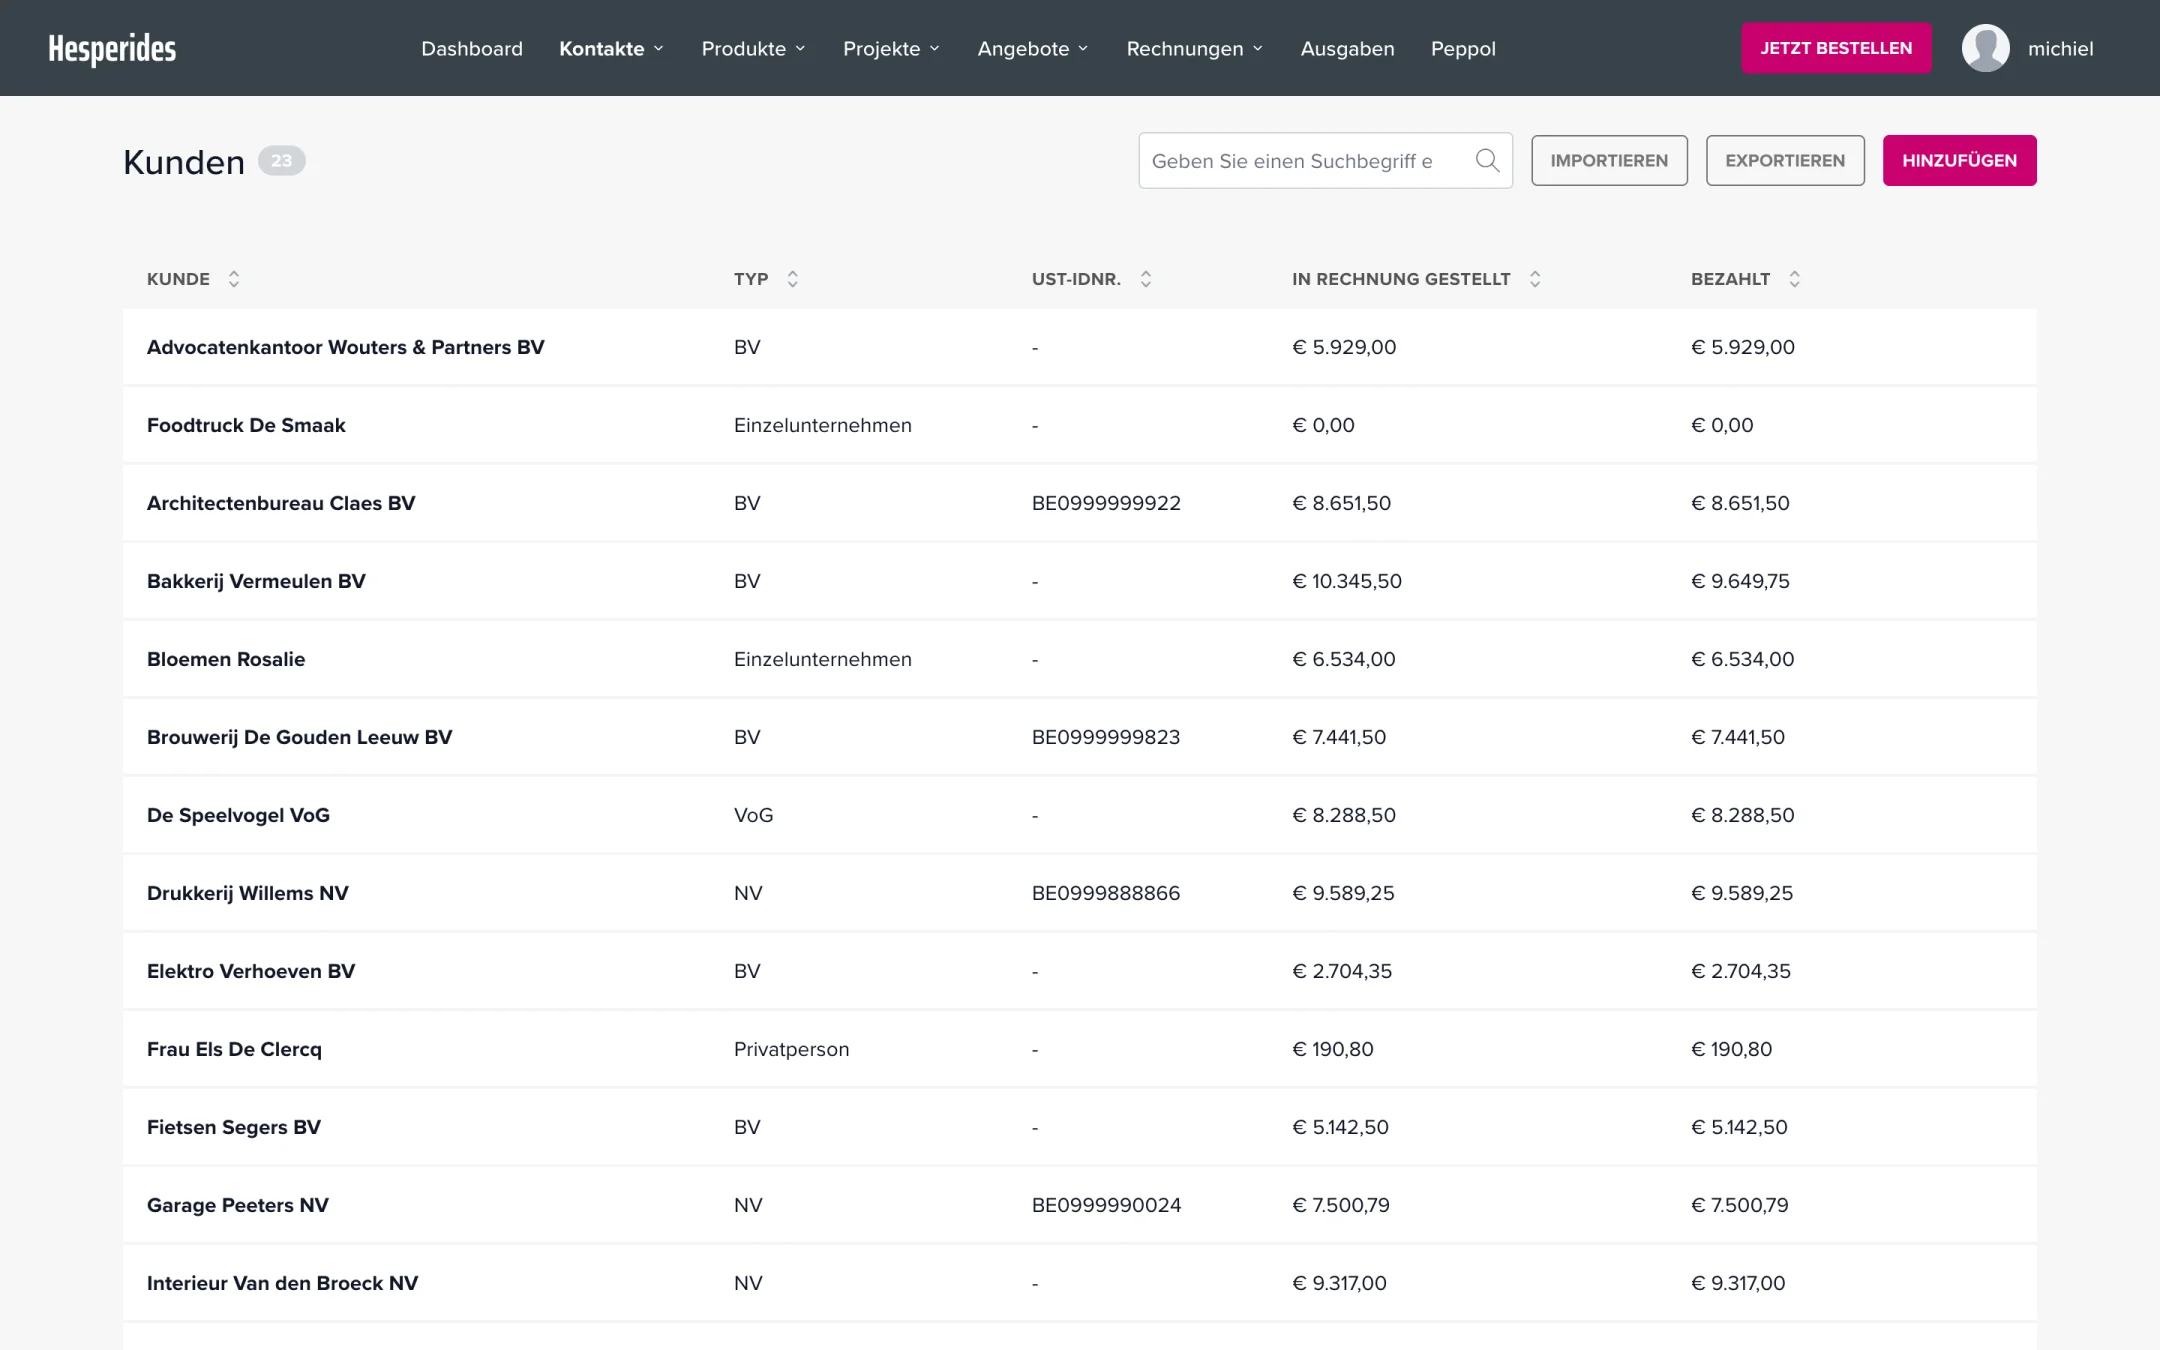Click the 23 customer count badge
This screenshot has width=2160, height=1350.
[282, 160]
